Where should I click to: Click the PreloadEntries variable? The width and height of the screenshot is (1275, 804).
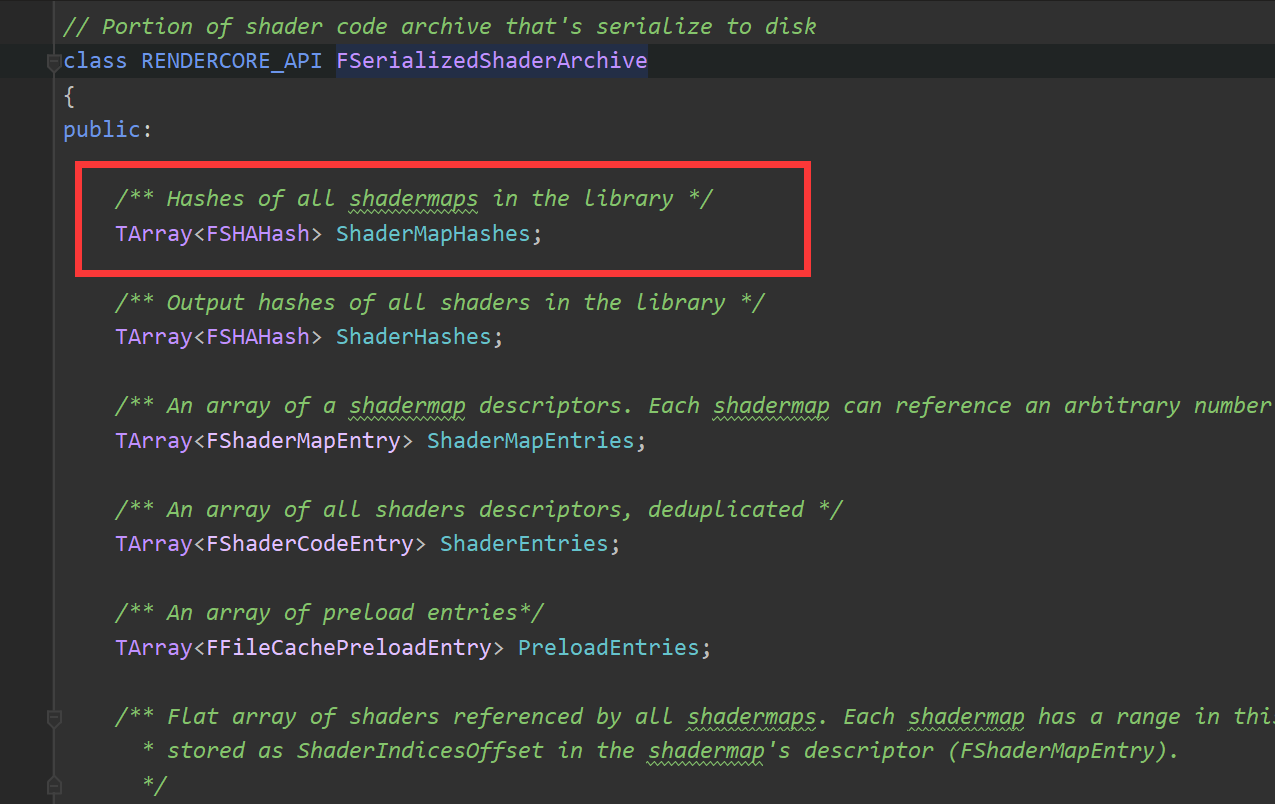pyautogui.click(x=608, y=648)
